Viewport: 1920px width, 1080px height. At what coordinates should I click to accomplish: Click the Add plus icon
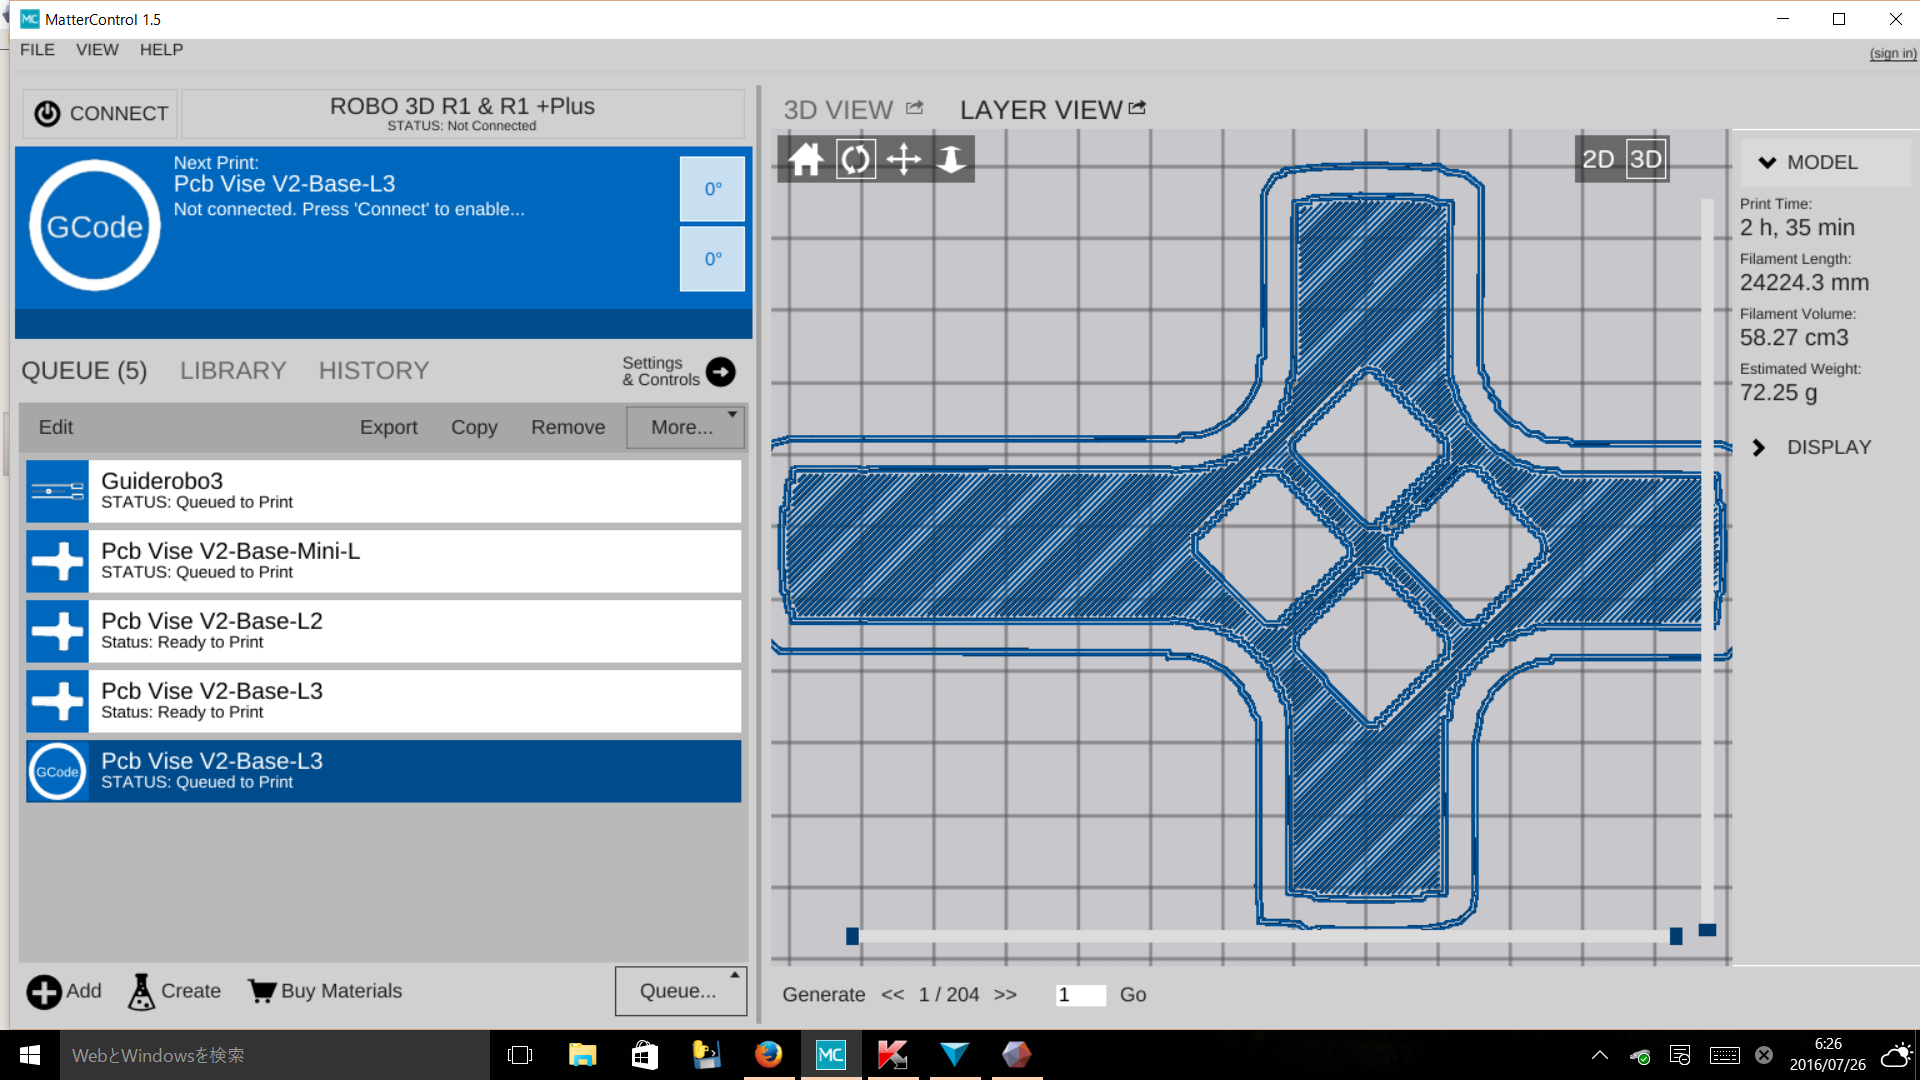pyautogui.click(x=43, y=992)
